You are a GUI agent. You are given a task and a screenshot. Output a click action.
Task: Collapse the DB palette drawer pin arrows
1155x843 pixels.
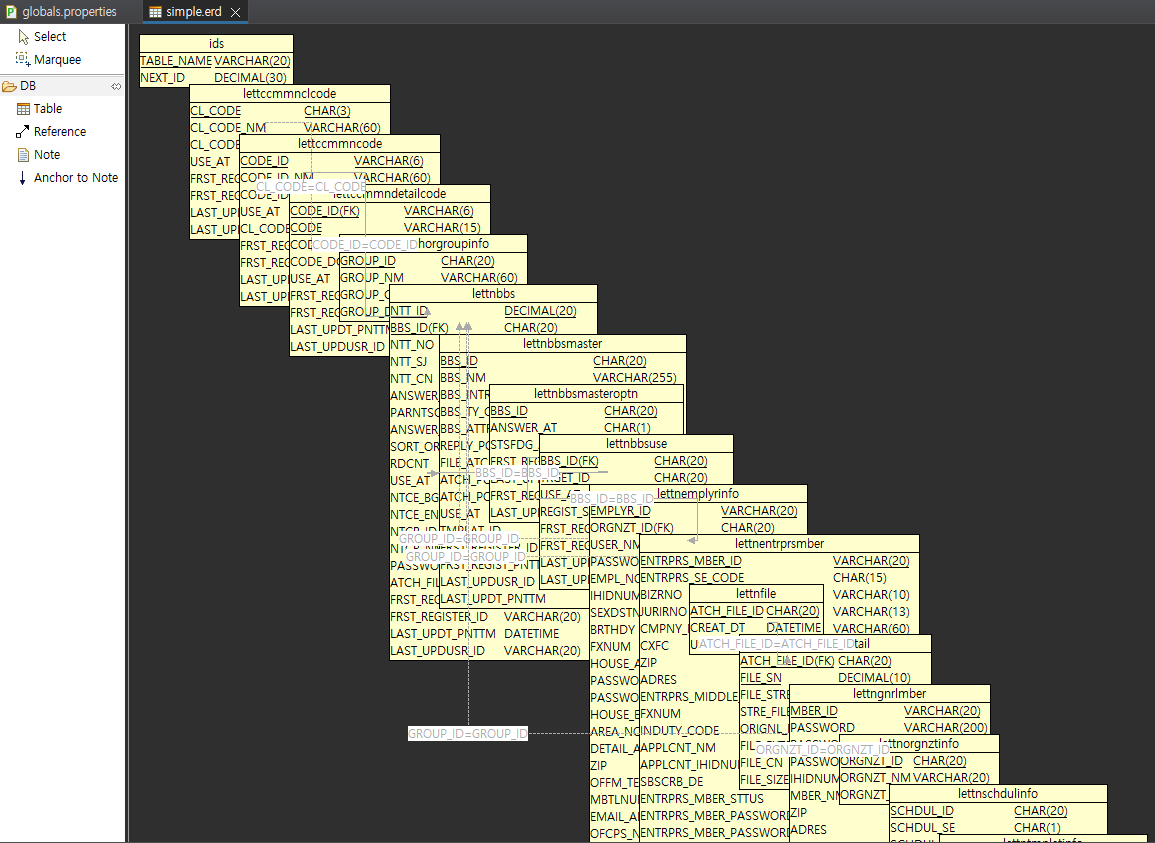tap(116, 86)
